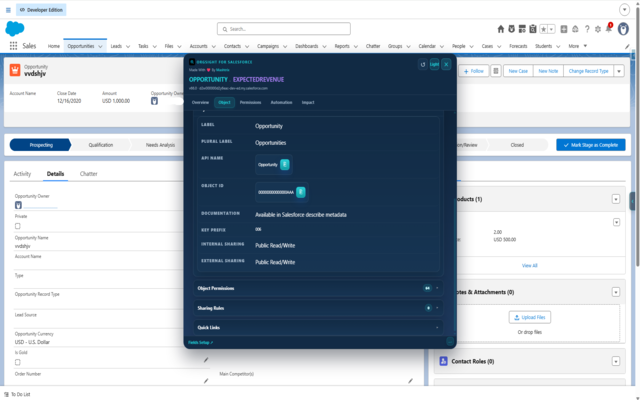
Task: Open the Contact Roles dropdown menu
Action: pos(616,362)
